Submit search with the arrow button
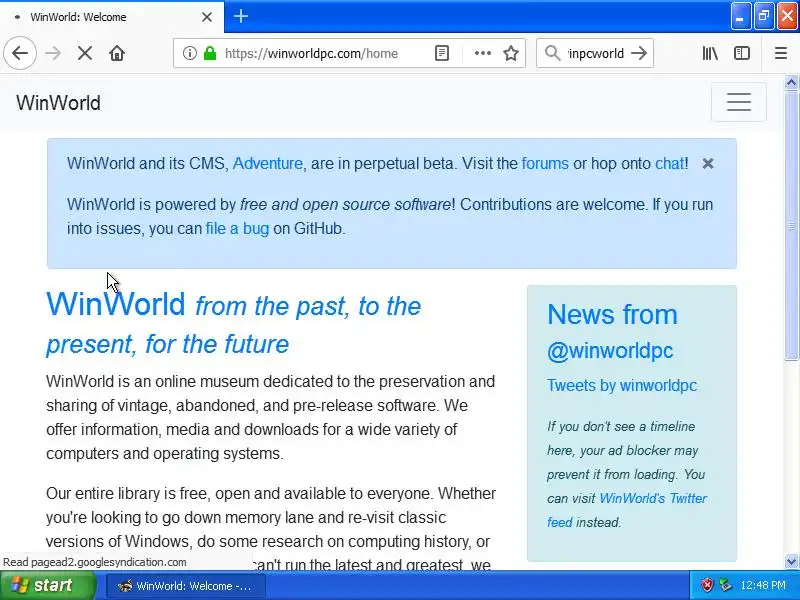This screenshot has height=600, width=800. tap(639, 53)
